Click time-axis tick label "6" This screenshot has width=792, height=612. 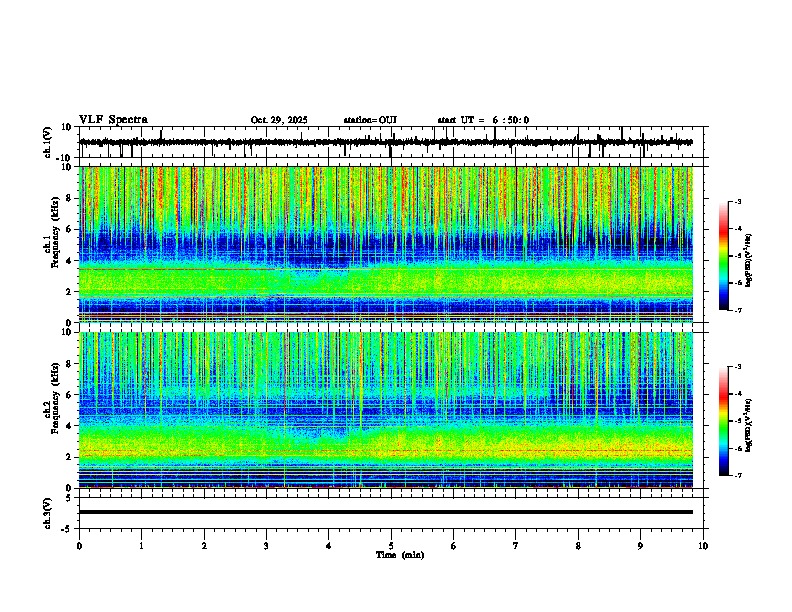(454, 546)
